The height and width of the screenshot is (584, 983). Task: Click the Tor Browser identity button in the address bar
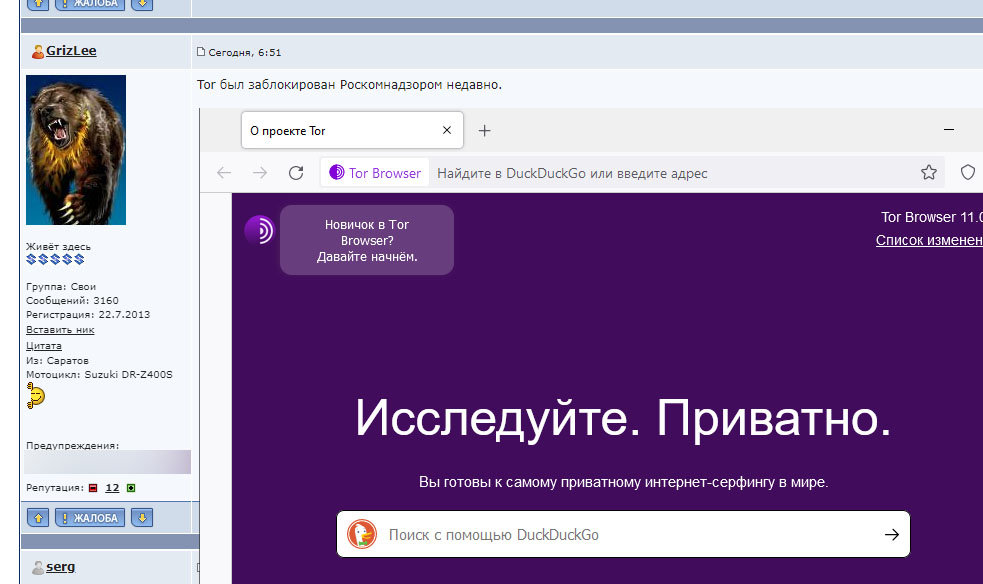(x=375, y=173)
